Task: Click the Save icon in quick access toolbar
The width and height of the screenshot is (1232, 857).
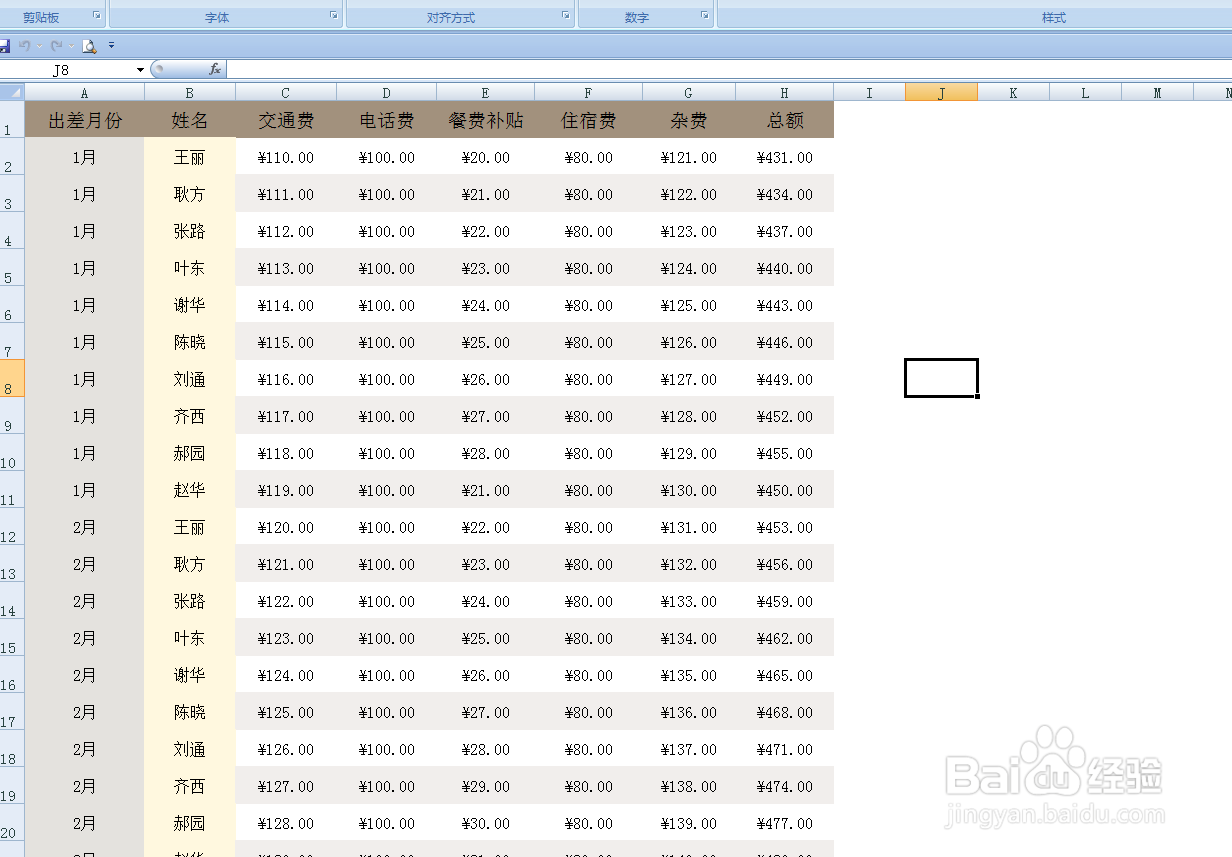Action: pos(4,46)
